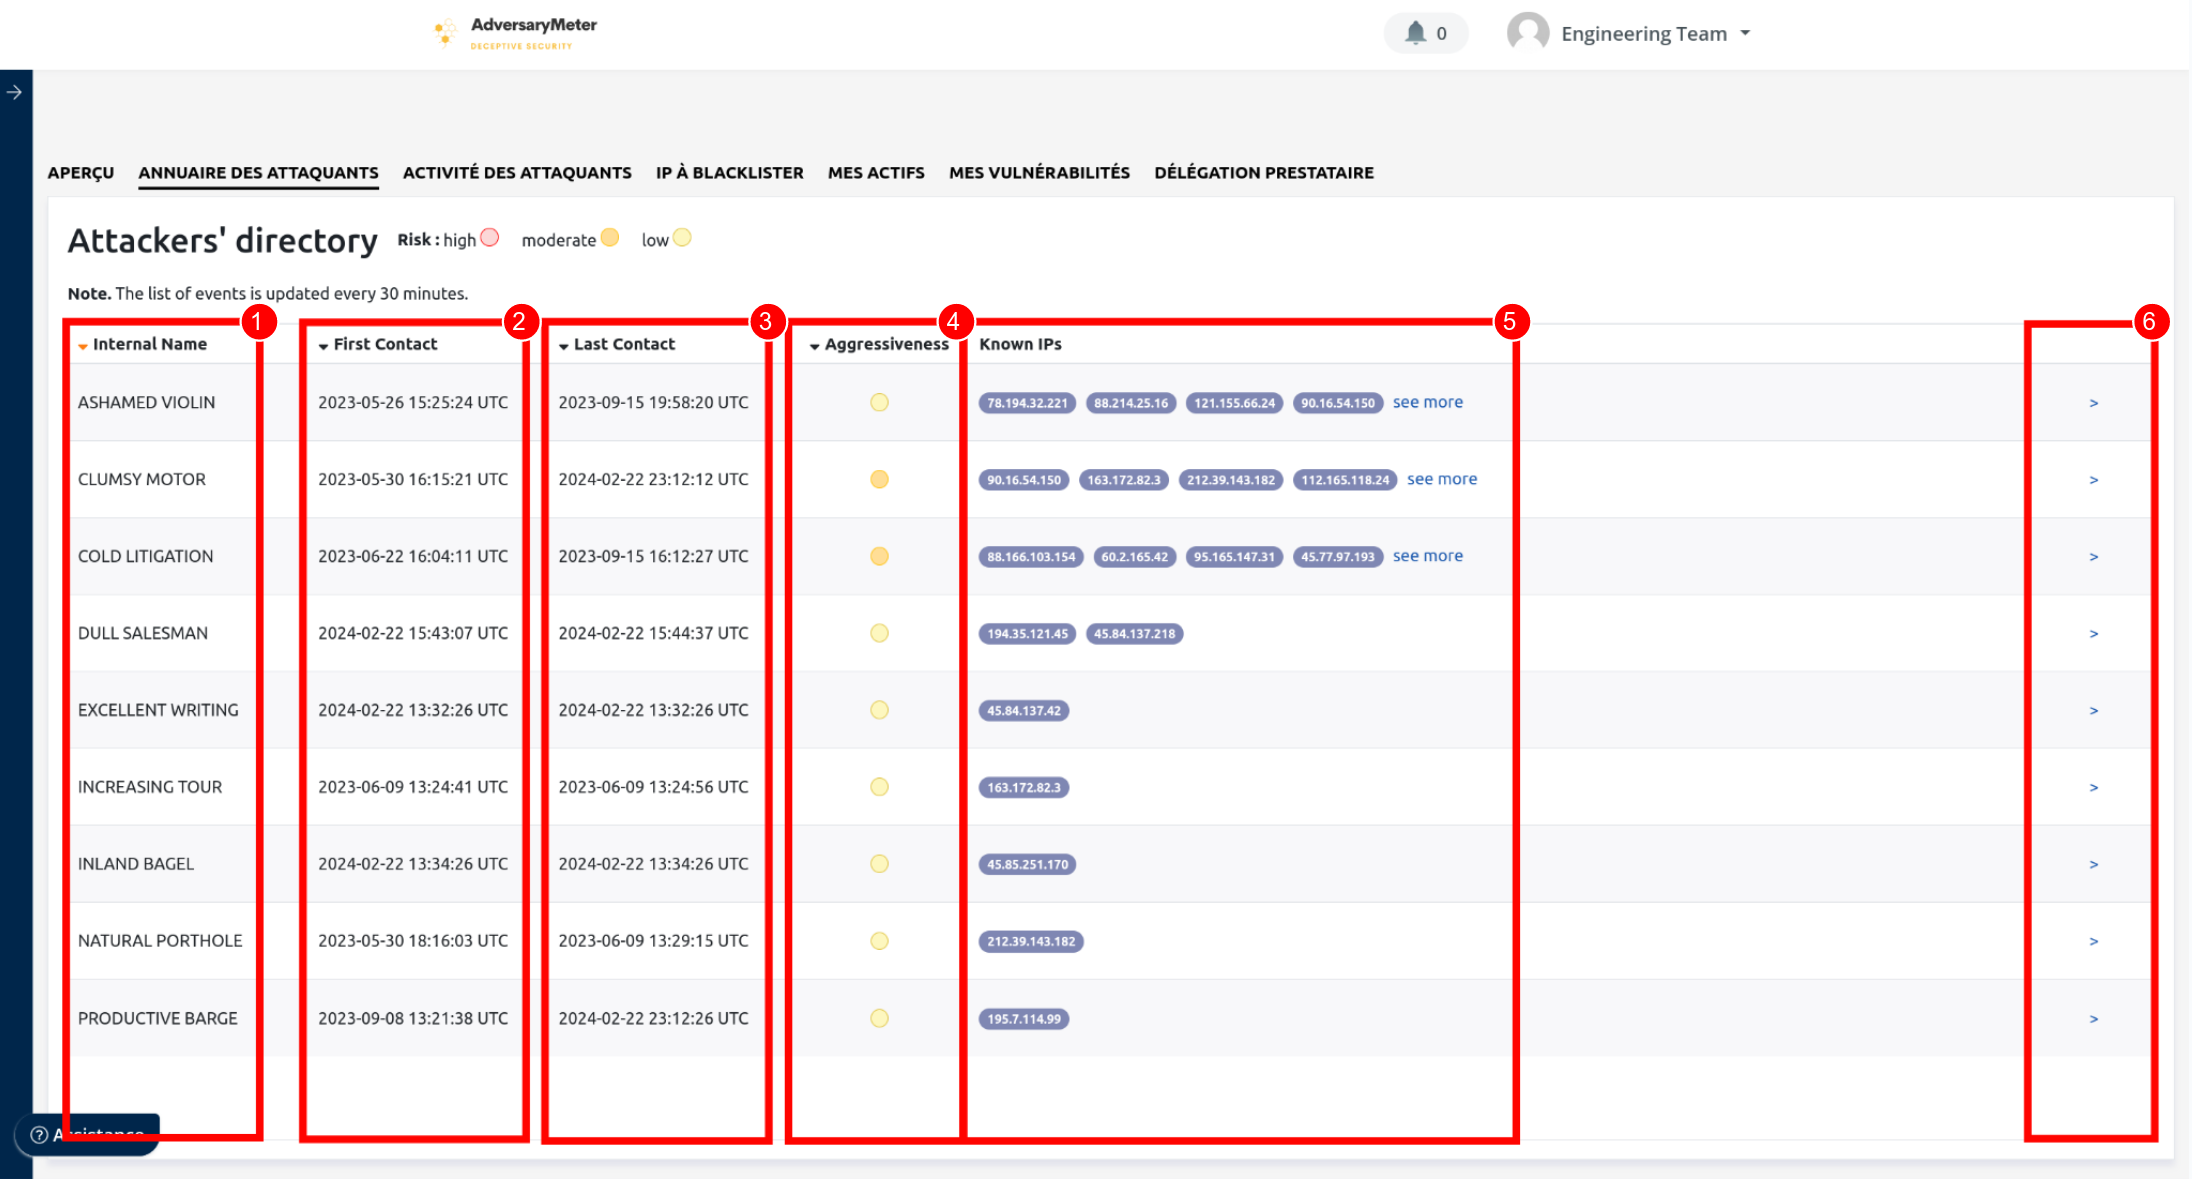Sort by Aggressiveness column
The height and width of the screenshot is (1179, 2192).
pyautogui.click(x=885, y=344)
